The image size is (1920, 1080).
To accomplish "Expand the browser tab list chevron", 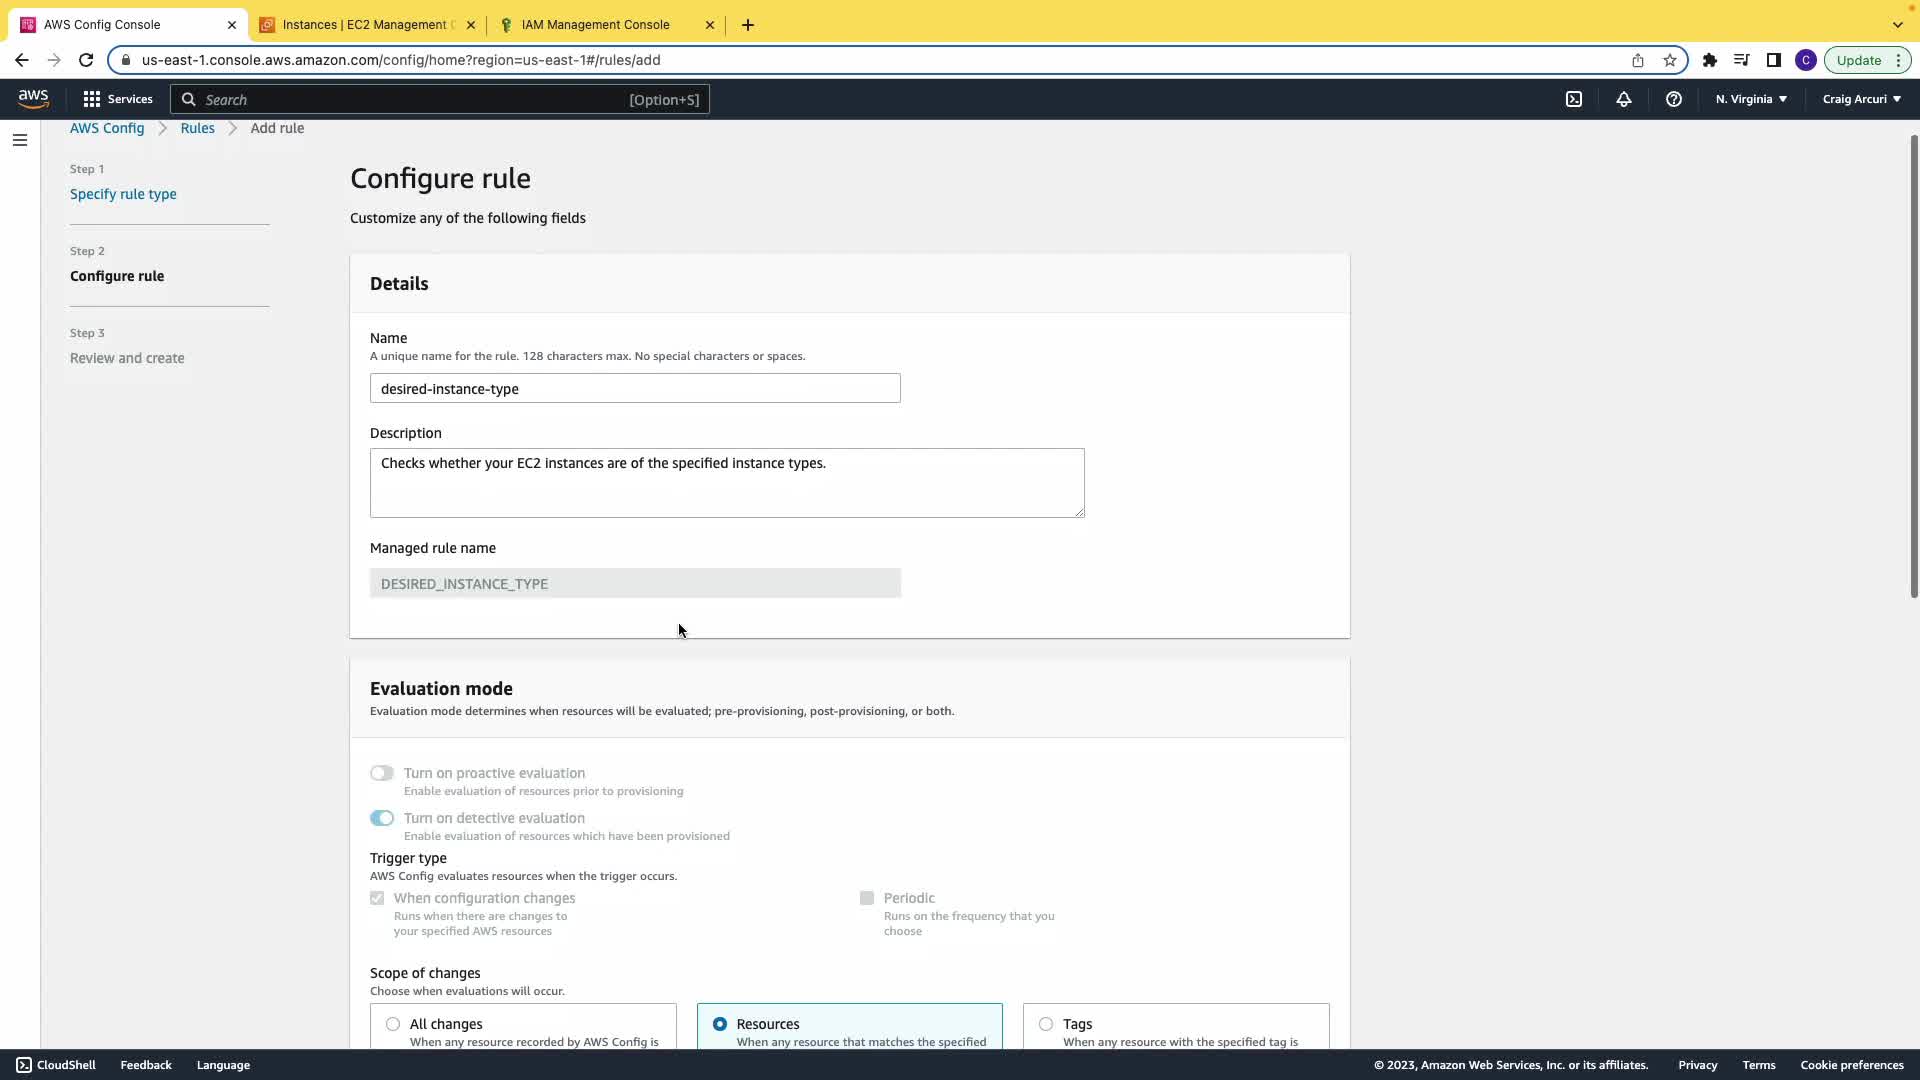I will pos(1897,25).
